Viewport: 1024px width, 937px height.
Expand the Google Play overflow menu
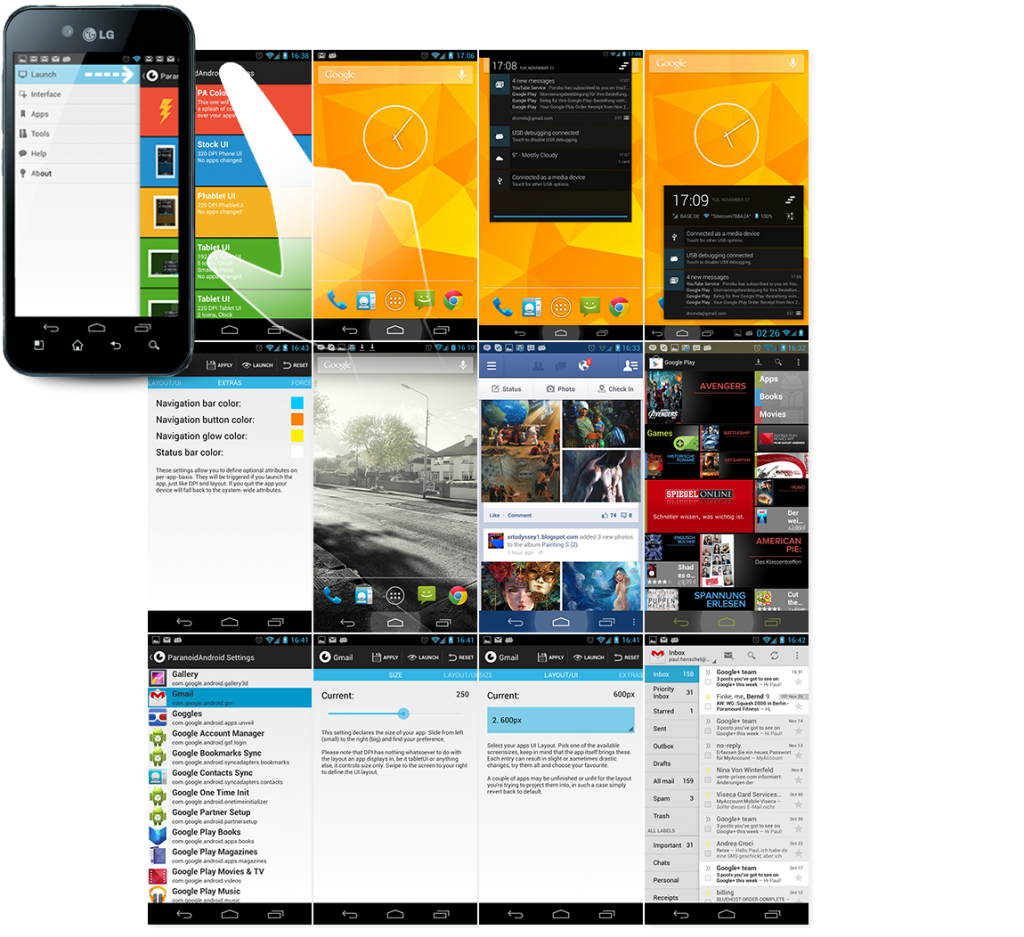tap(798, 362)
